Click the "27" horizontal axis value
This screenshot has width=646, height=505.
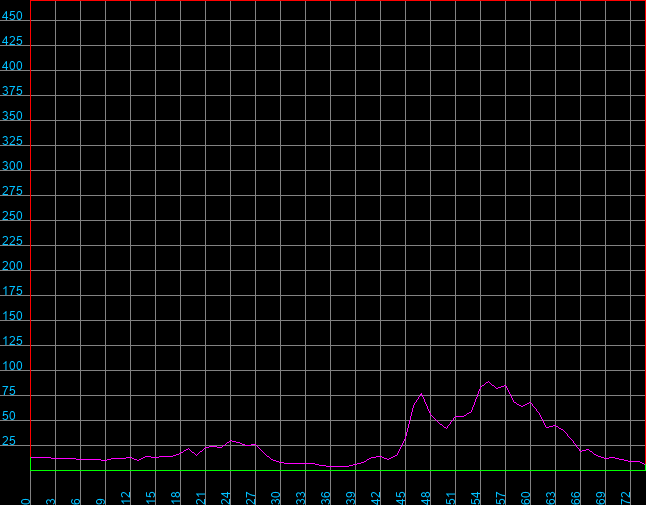click(250, 498)
